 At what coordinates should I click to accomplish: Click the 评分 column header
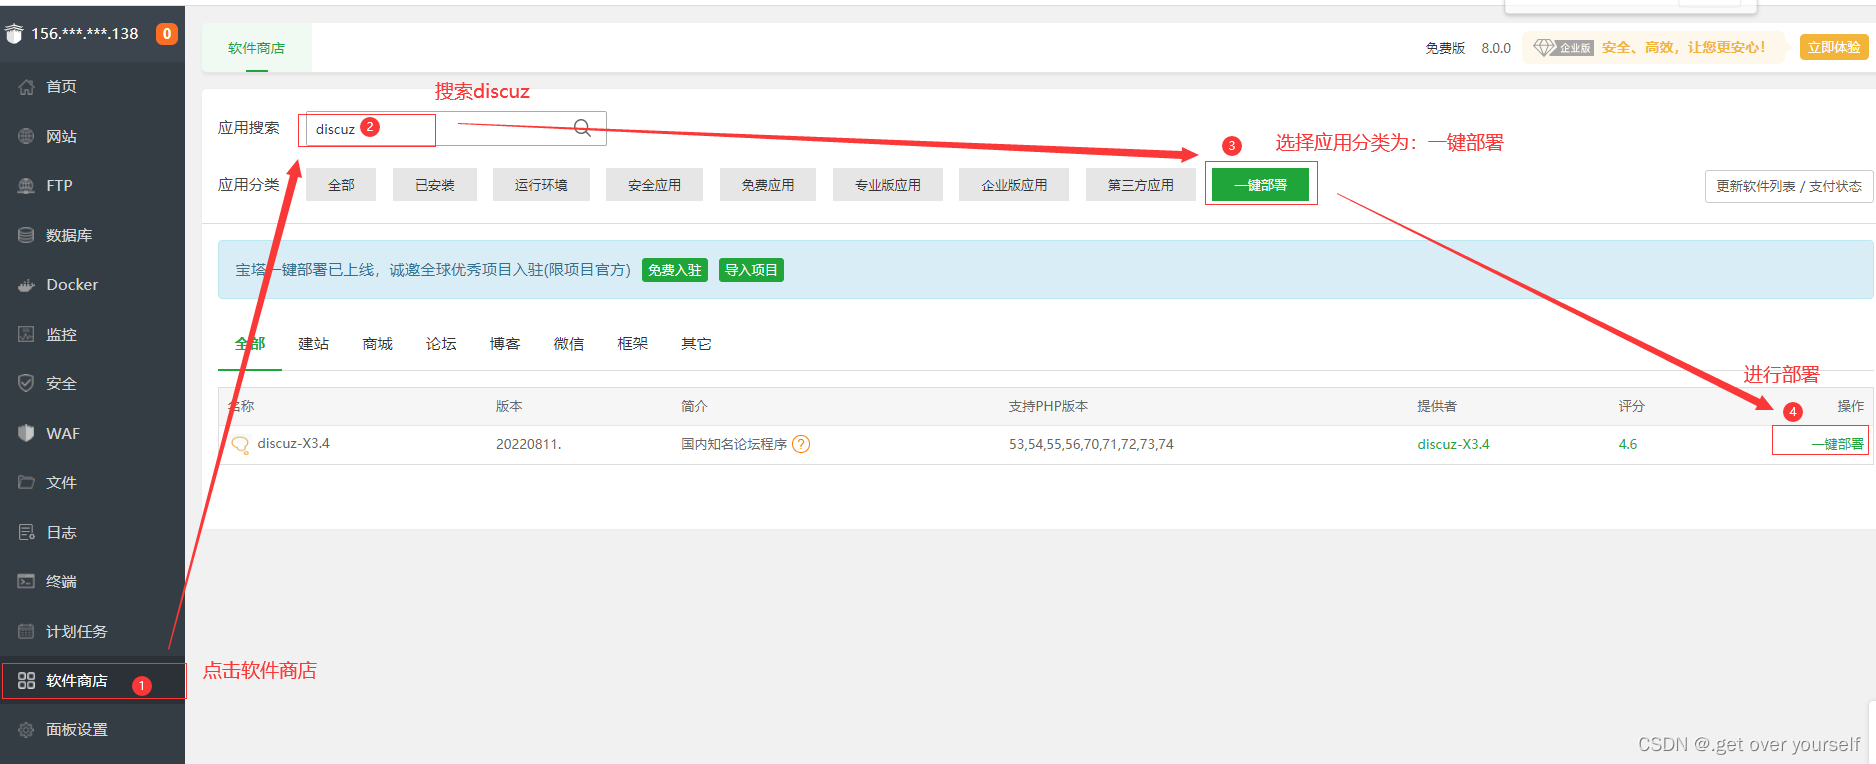coord(1631,406)
